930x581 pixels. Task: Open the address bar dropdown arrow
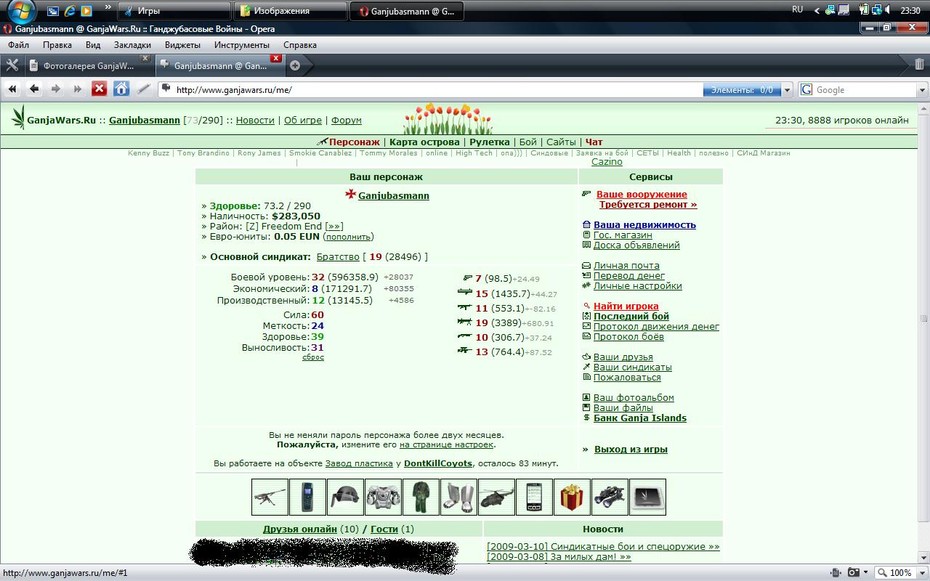[787, 90]
